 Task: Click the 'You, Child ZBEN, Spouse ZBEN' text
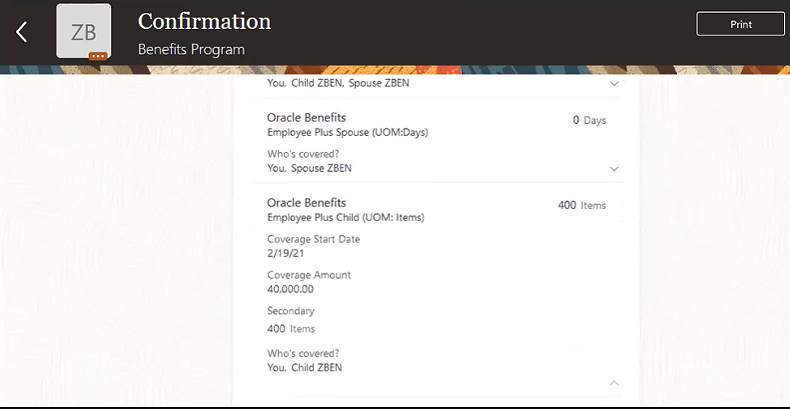(338, 83)
